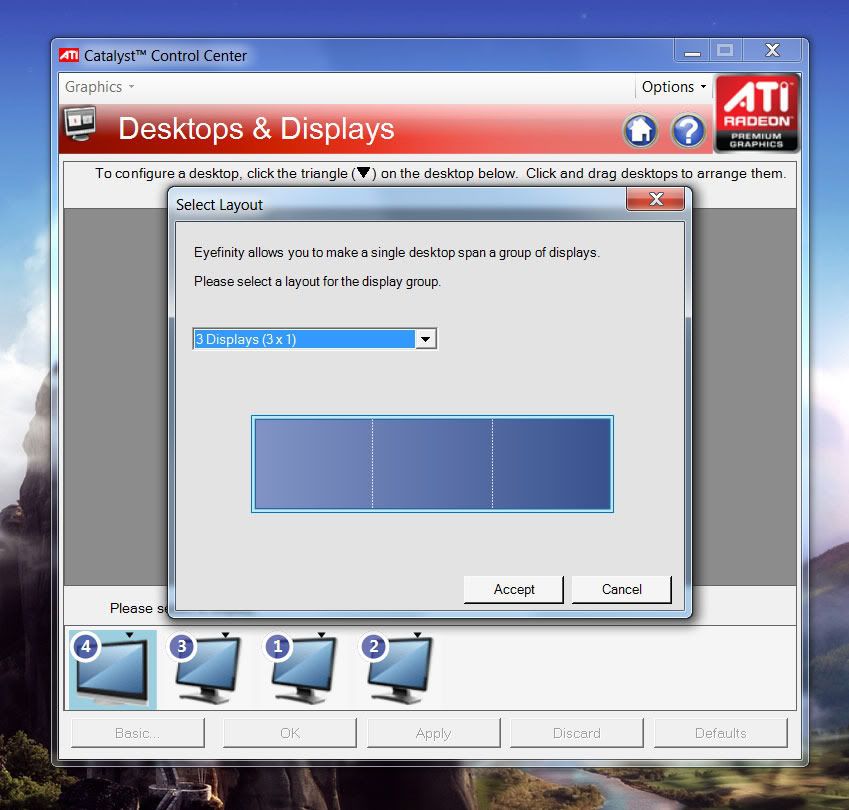
Task: Open the triangle menu on display 1
Action: pyautogui.click(x=321, y=635)
